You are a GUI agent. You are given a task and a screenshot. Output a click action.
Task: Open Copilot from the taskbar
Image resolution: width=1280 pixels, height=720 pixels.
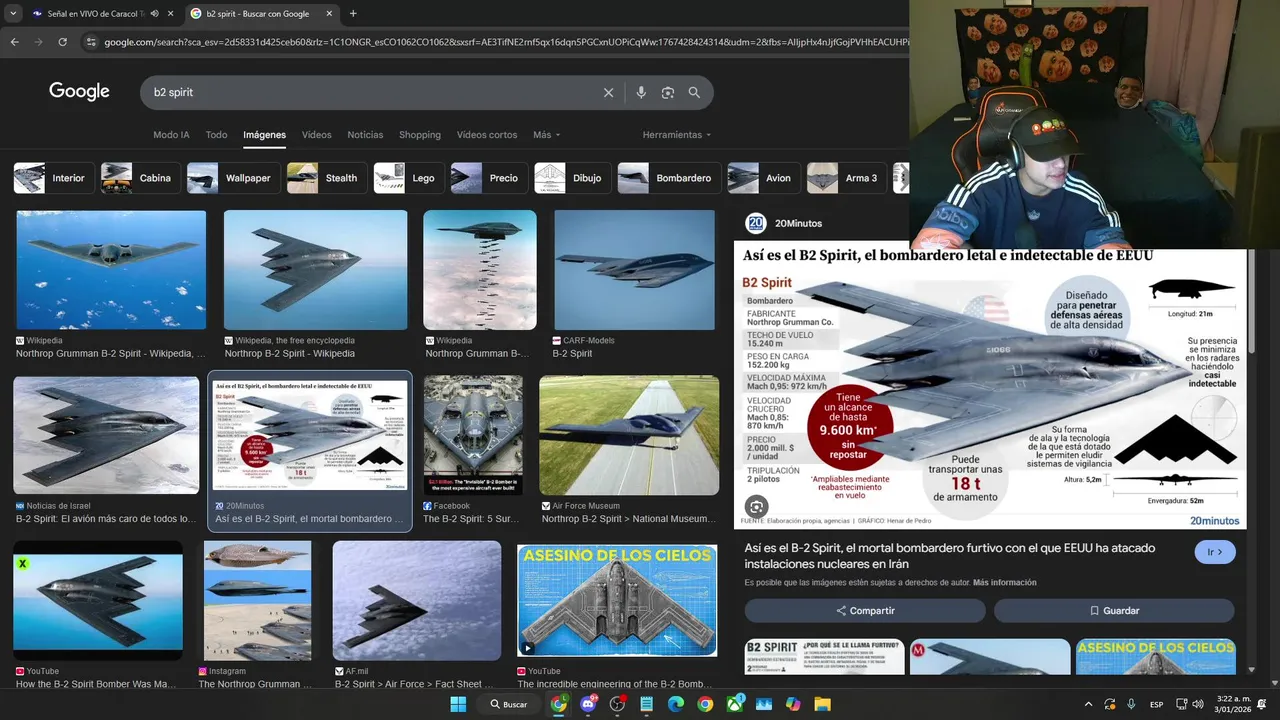(x=793, y=704)
